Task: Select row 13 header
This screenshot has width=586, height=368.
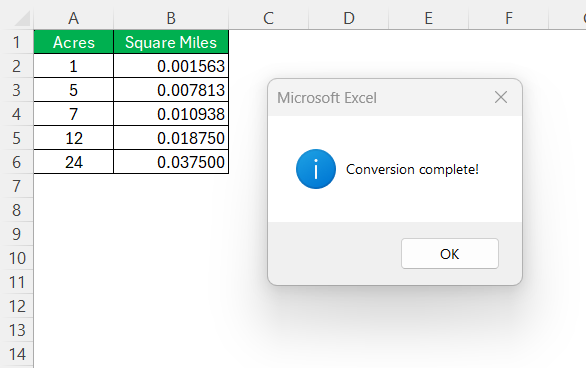Action: coord(16,330)
